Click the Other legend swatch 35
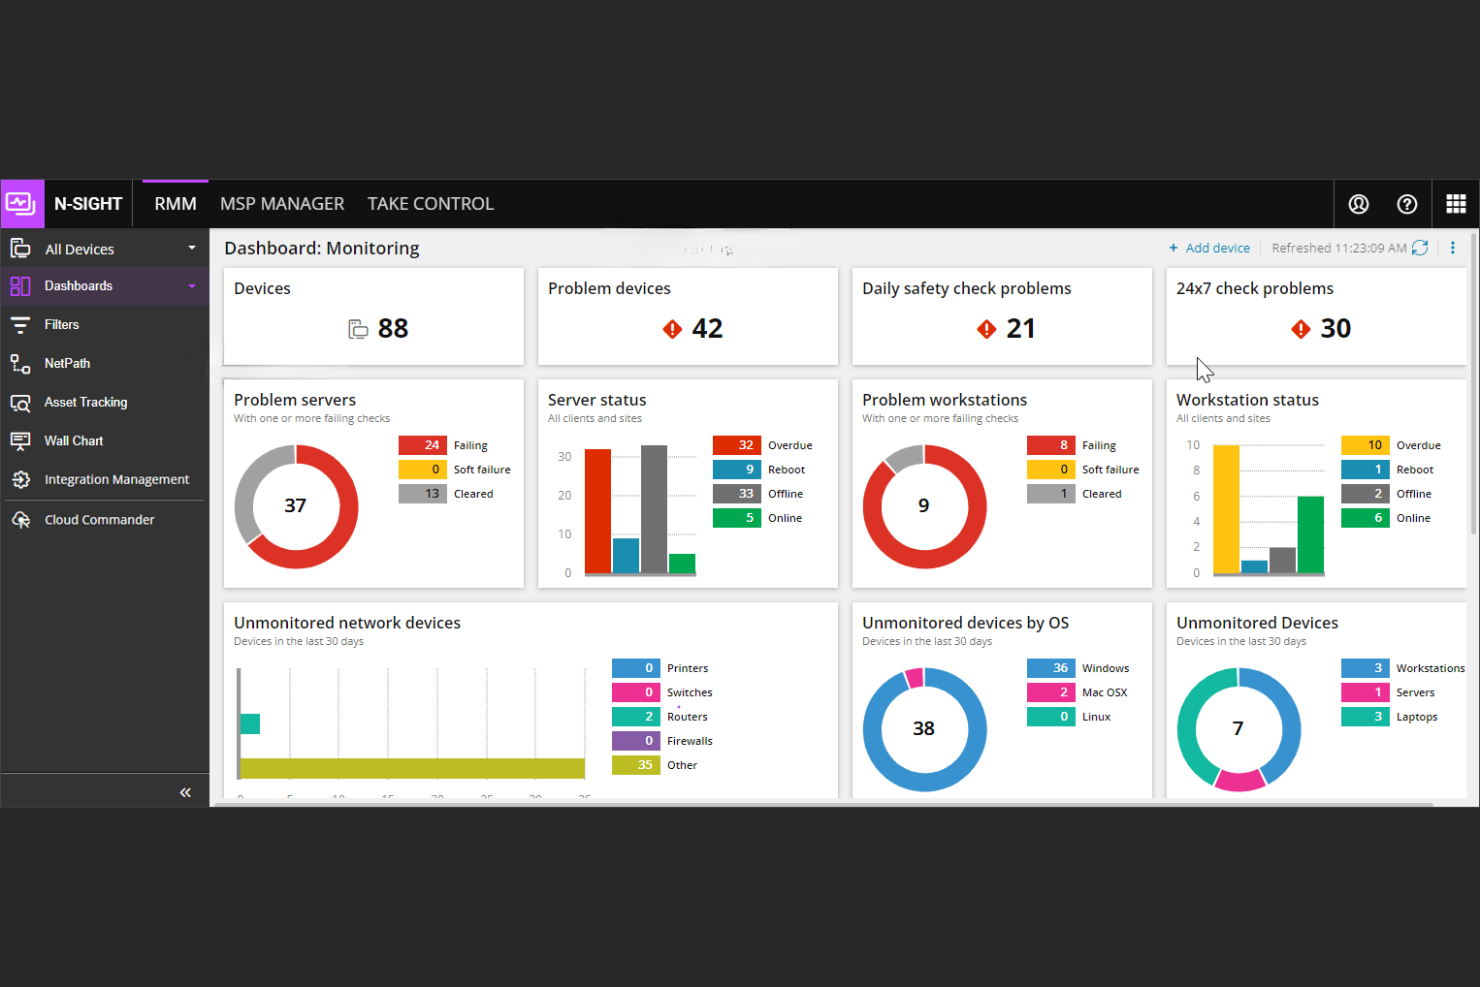 pos(636,765)
